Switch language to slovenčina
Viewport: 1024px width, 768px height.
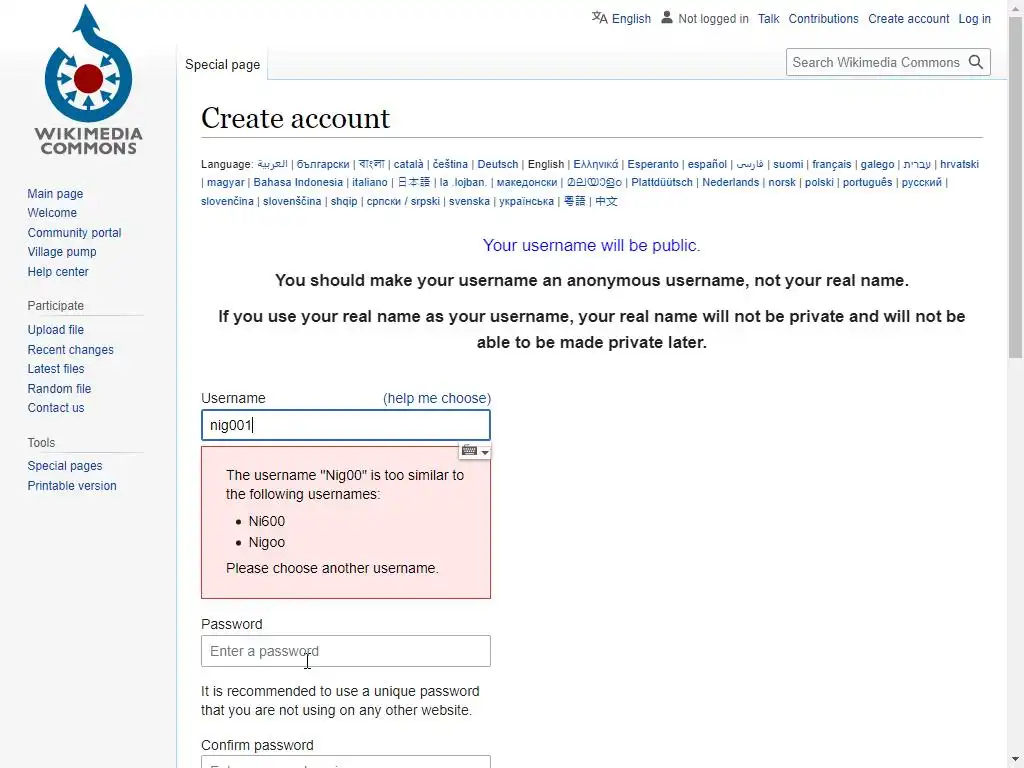[x=227, y=201]
